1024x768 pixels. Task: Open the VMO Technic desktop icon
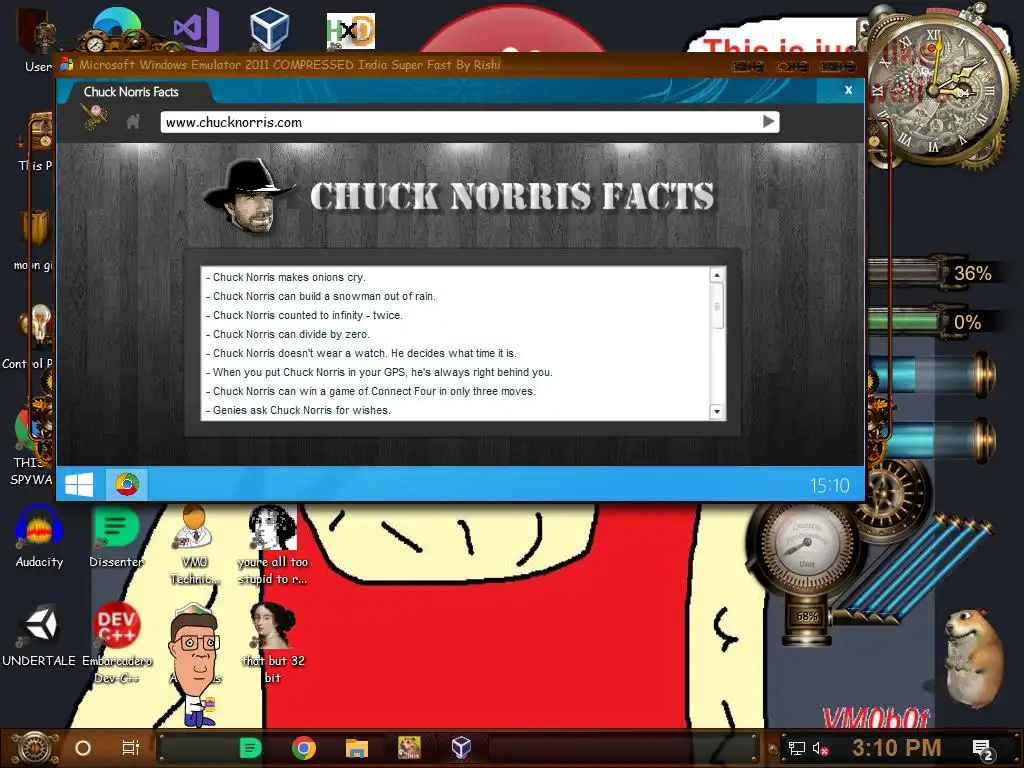194,544
